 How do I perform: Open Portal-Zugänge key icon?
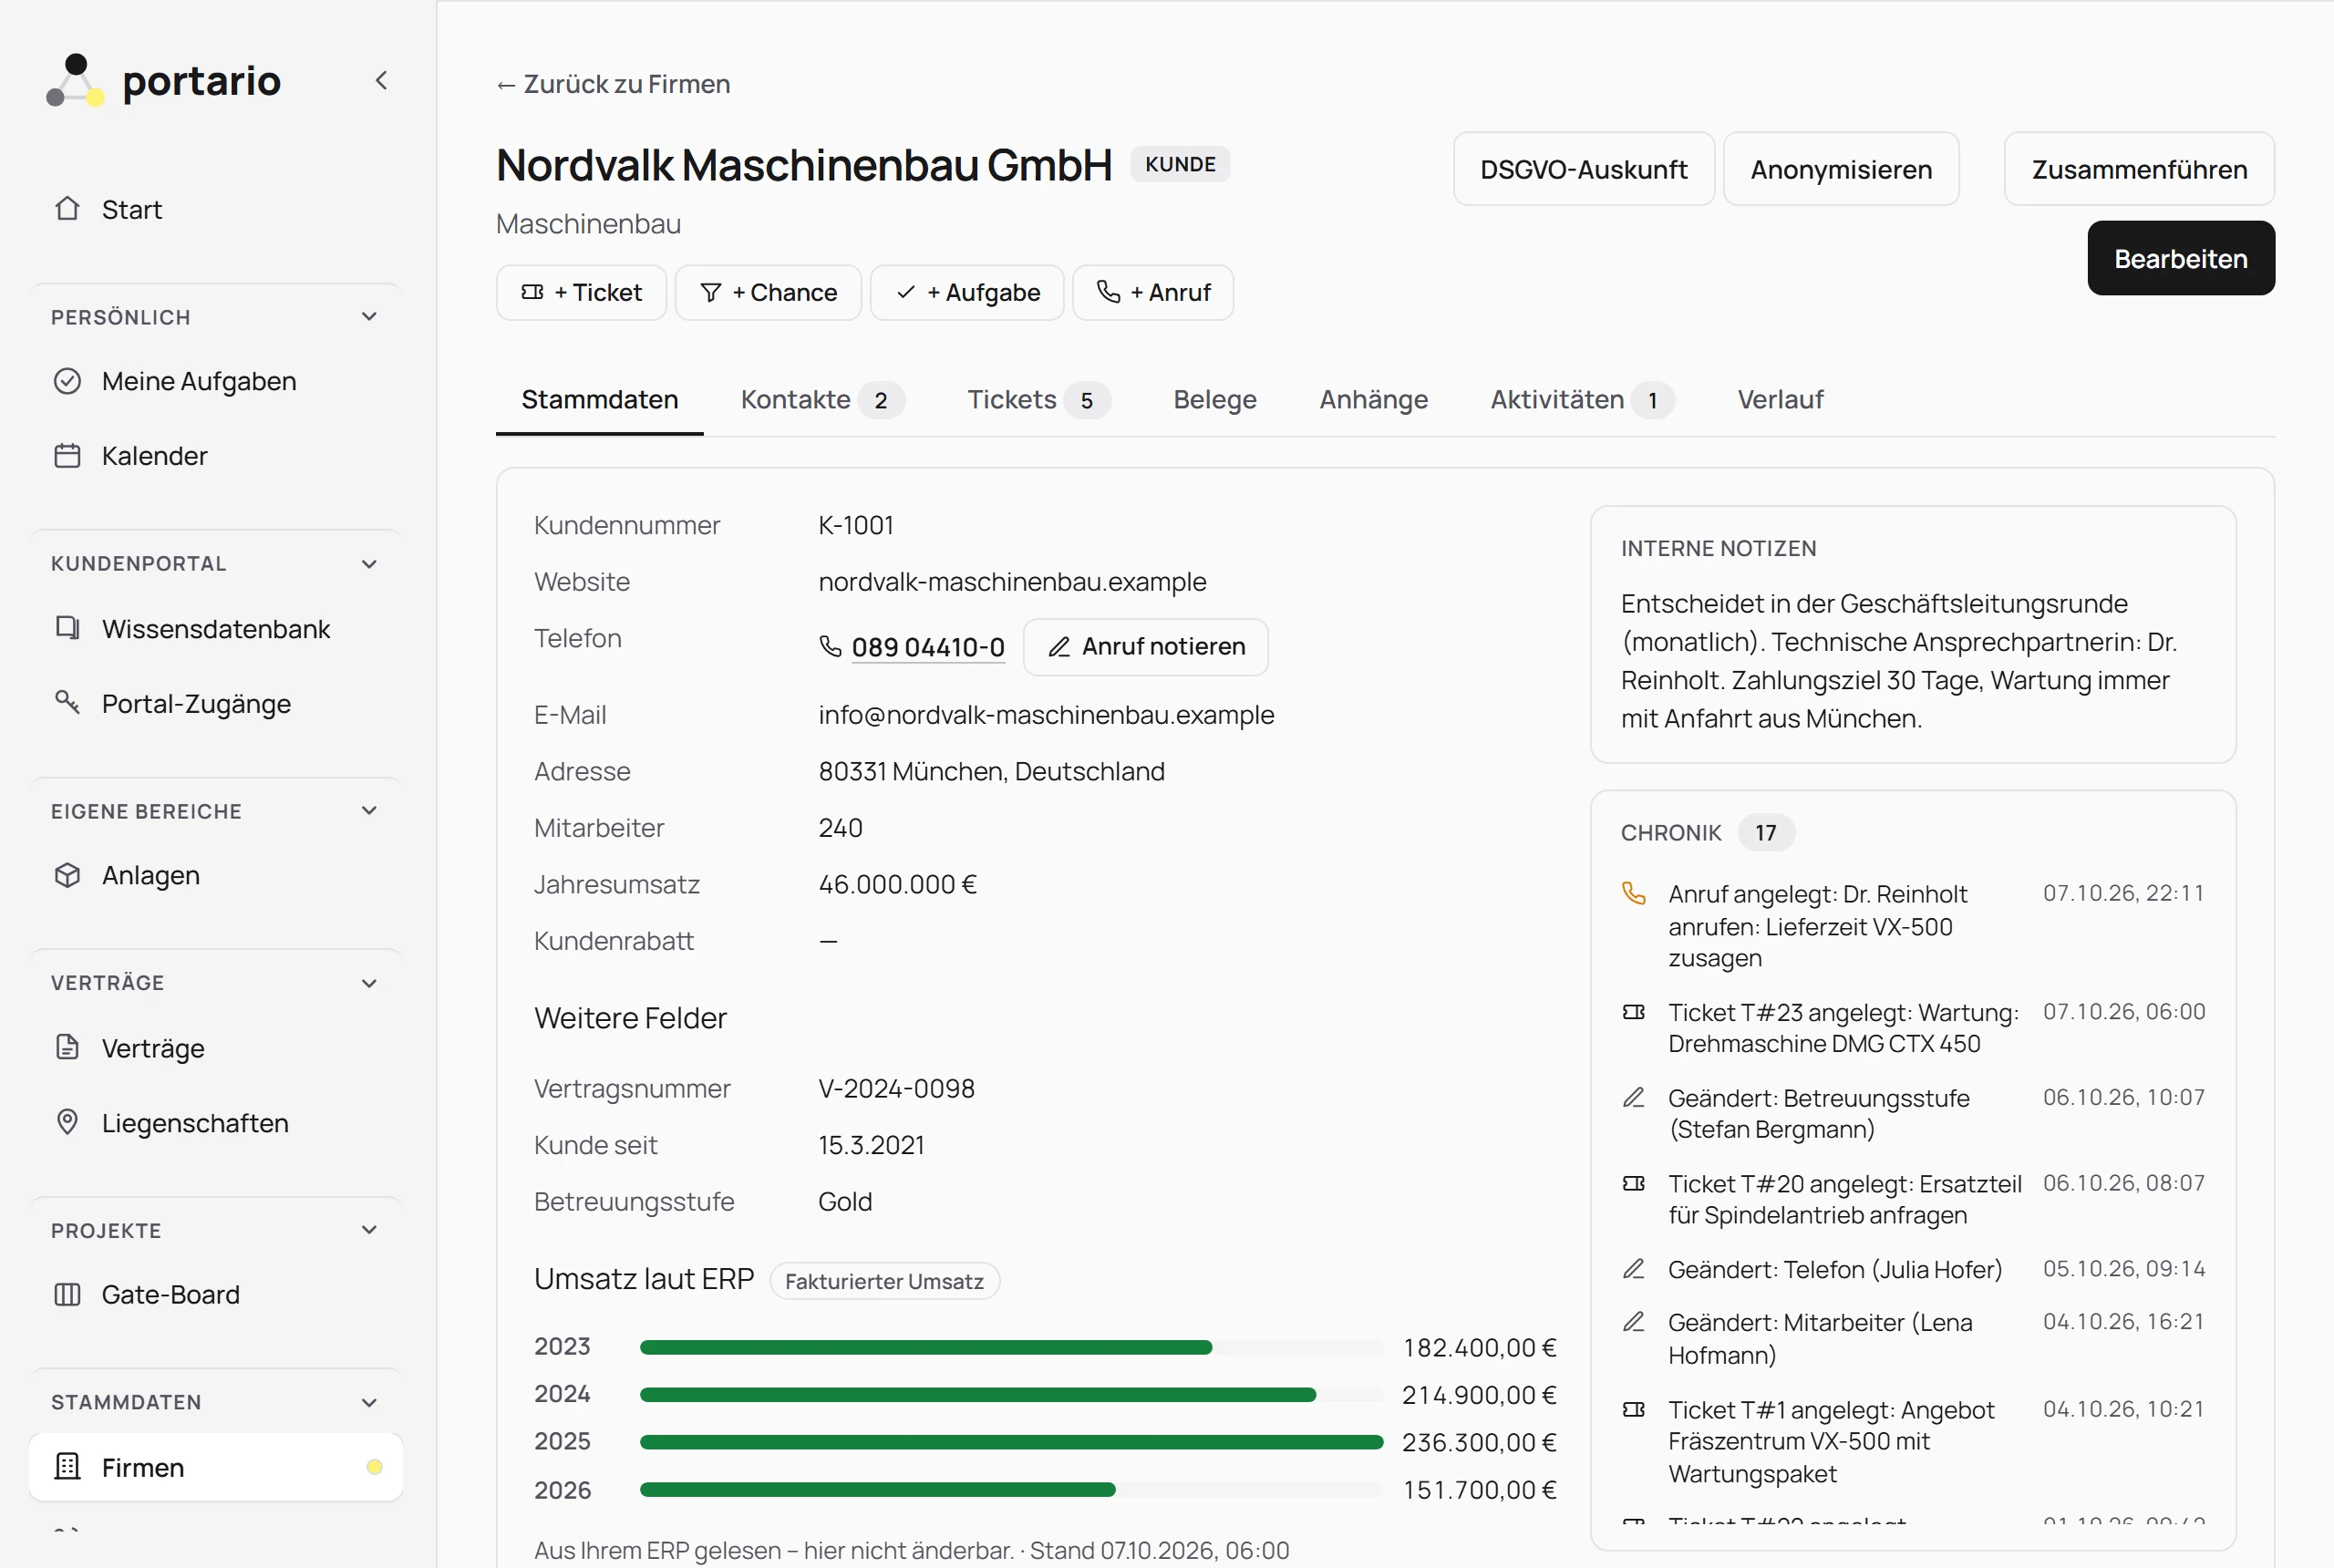click(67, 703)
